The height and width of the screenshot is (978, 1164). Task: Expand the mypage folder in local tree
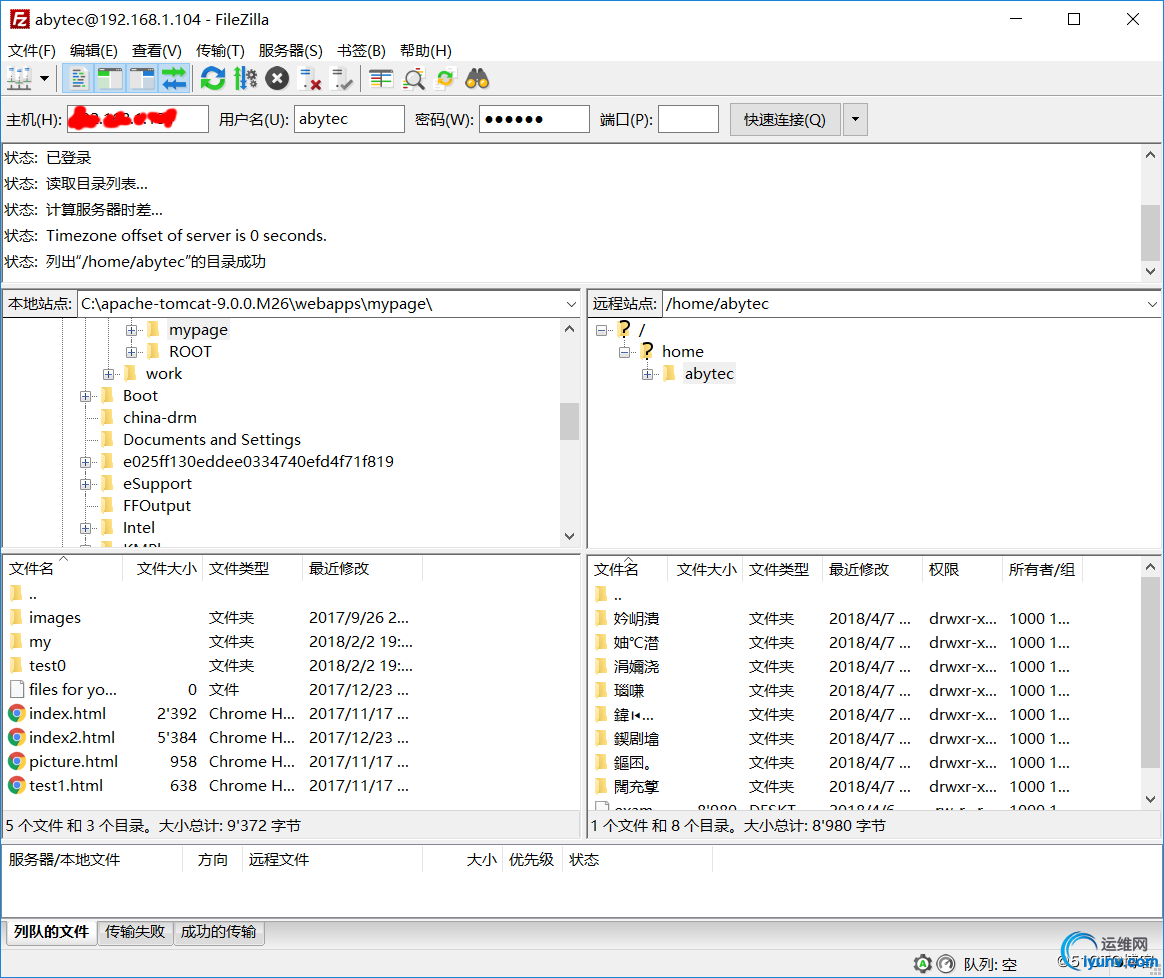click(x=131, y=330)
